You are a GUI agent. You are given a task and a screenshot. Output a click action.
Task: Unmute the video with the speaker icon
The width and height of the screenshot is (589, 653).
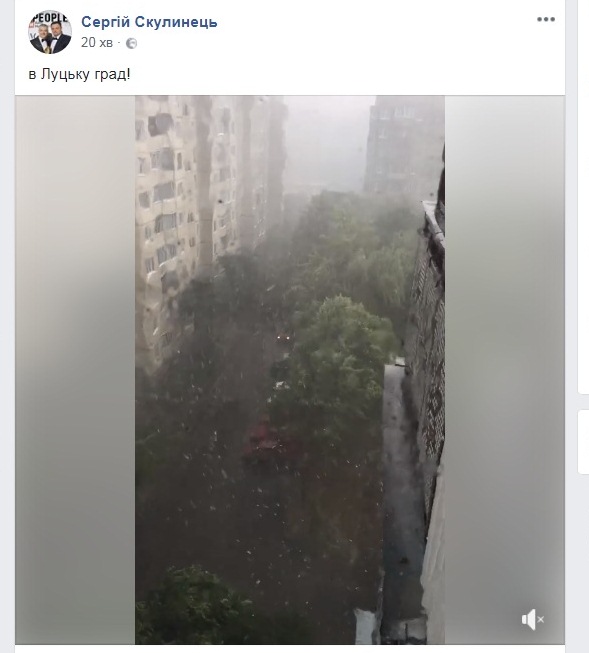532,619
